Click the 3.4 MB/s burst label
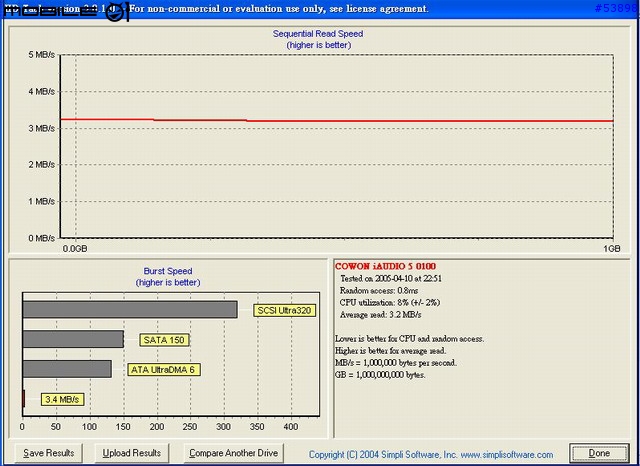This screenshot has height=466, width=640. [x=62, y=399]
